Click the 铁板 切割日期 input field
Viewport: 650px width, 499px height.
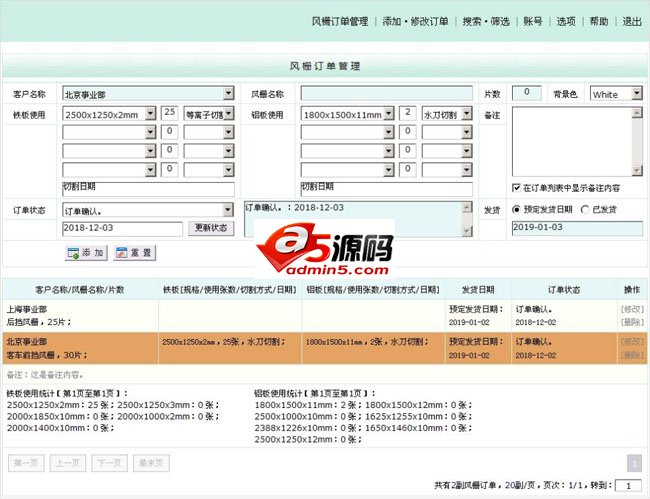(148, 189)
